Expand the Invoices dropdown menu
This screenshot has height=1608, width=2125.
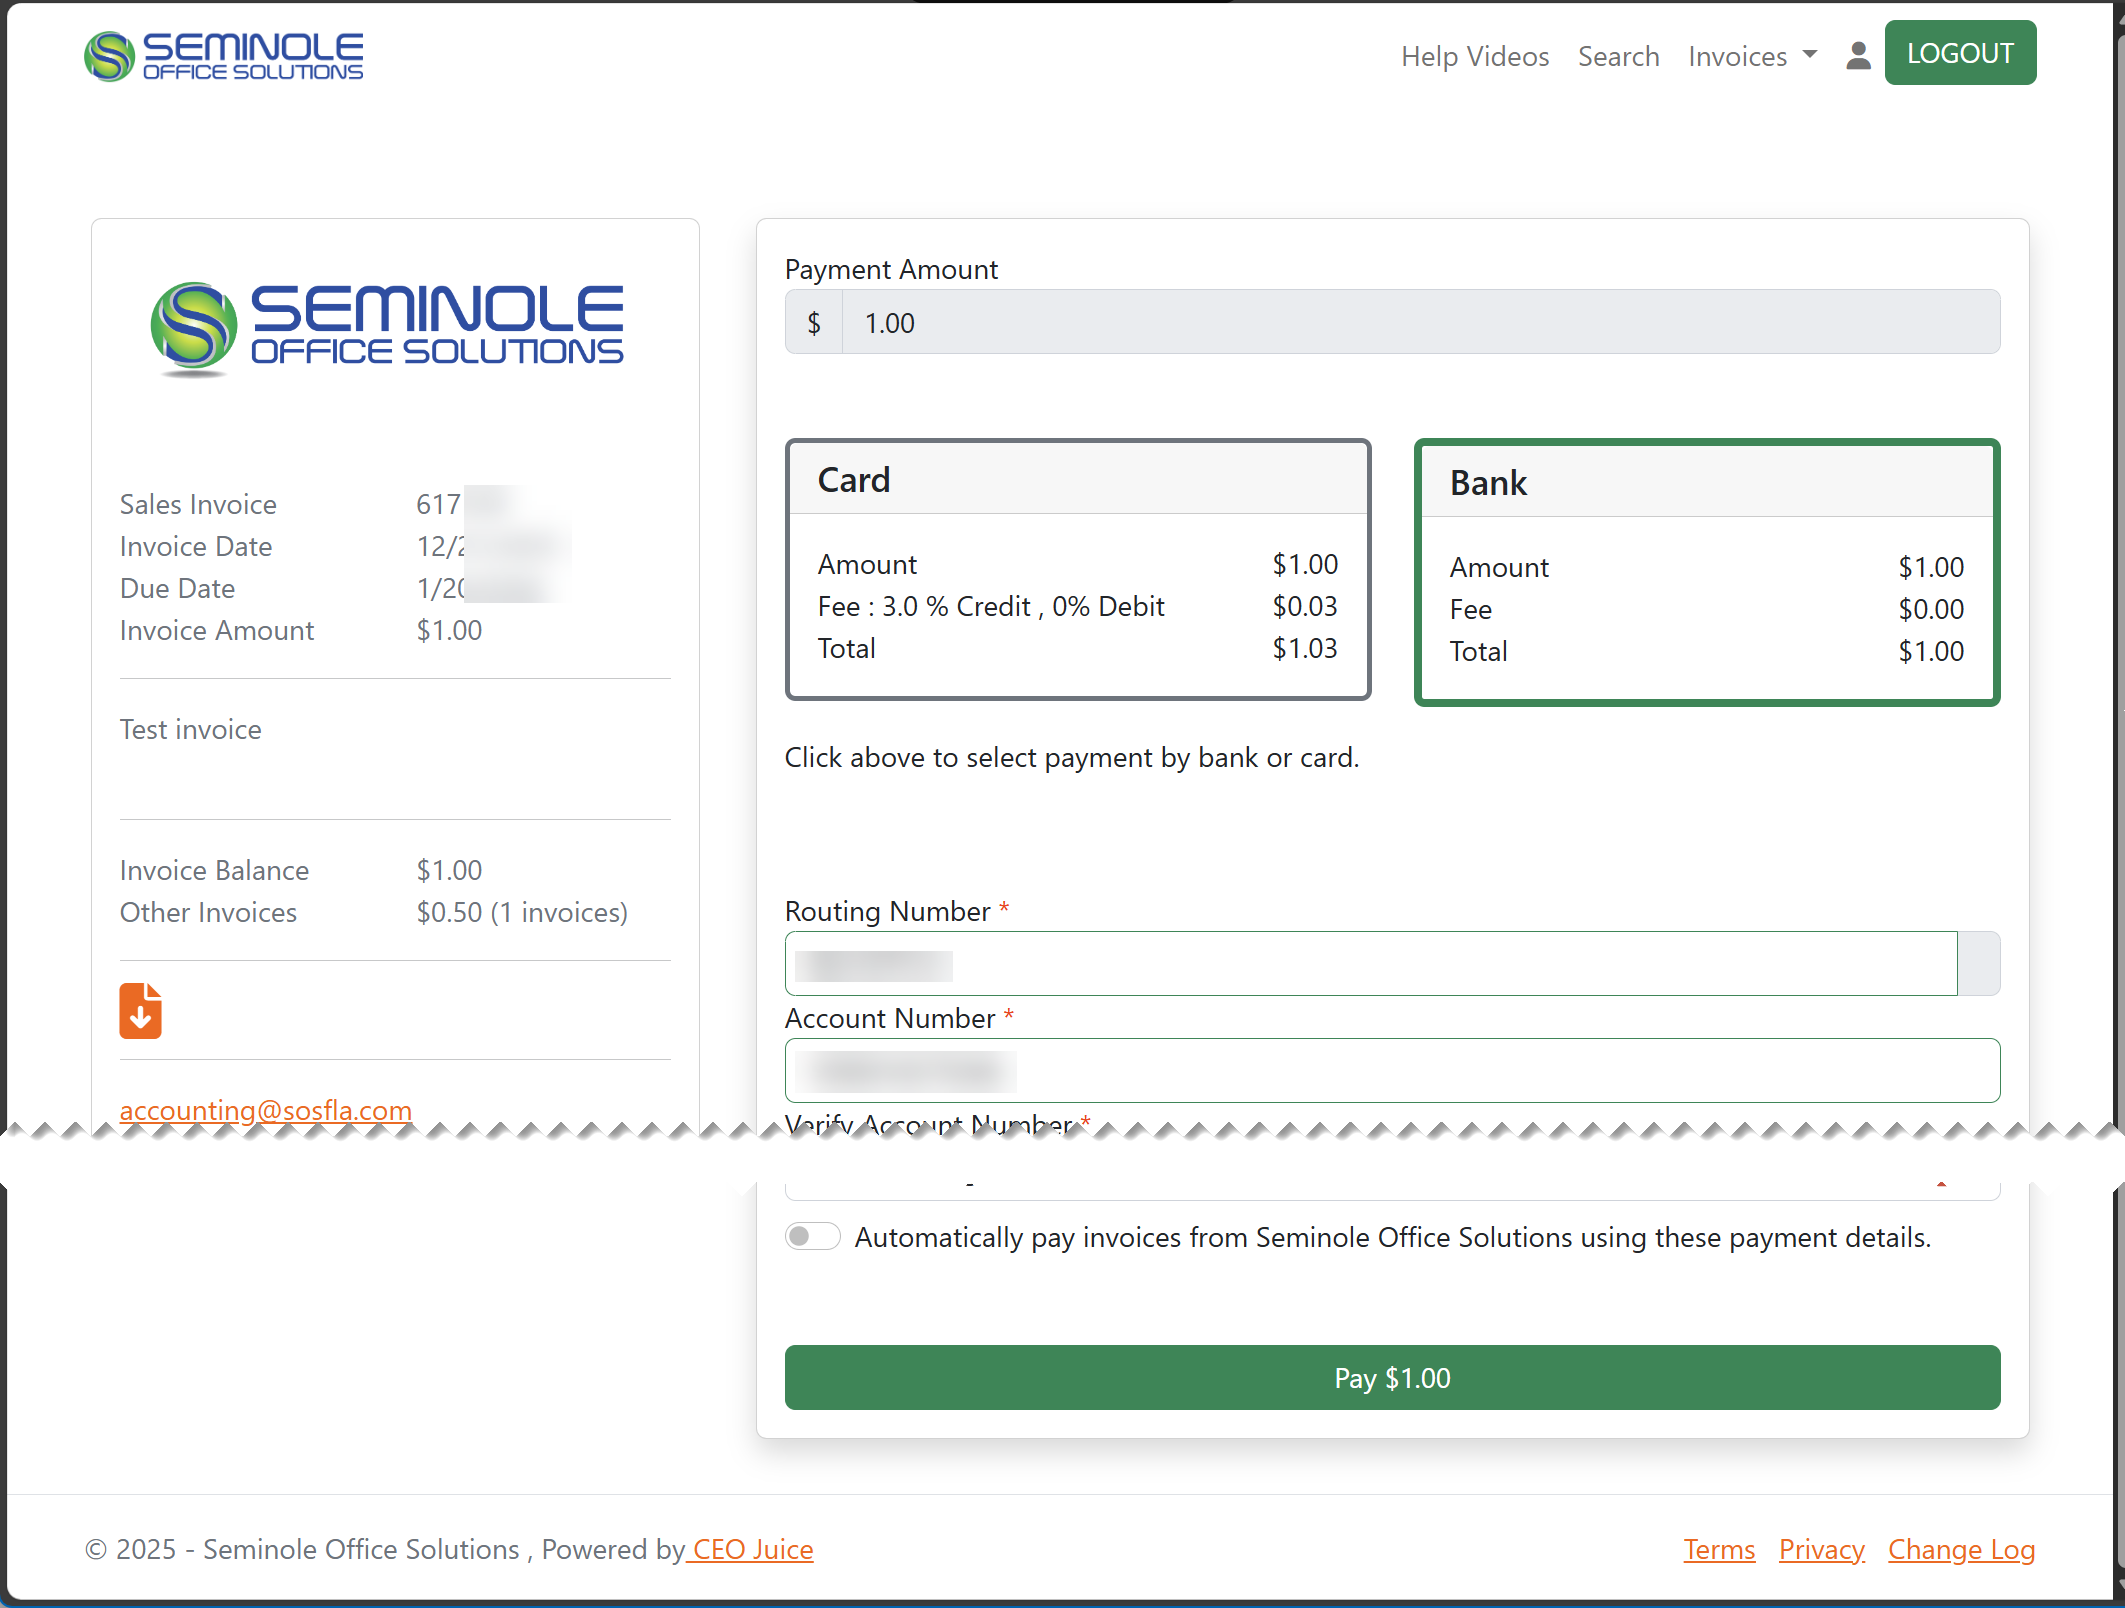pos(1752,56)
